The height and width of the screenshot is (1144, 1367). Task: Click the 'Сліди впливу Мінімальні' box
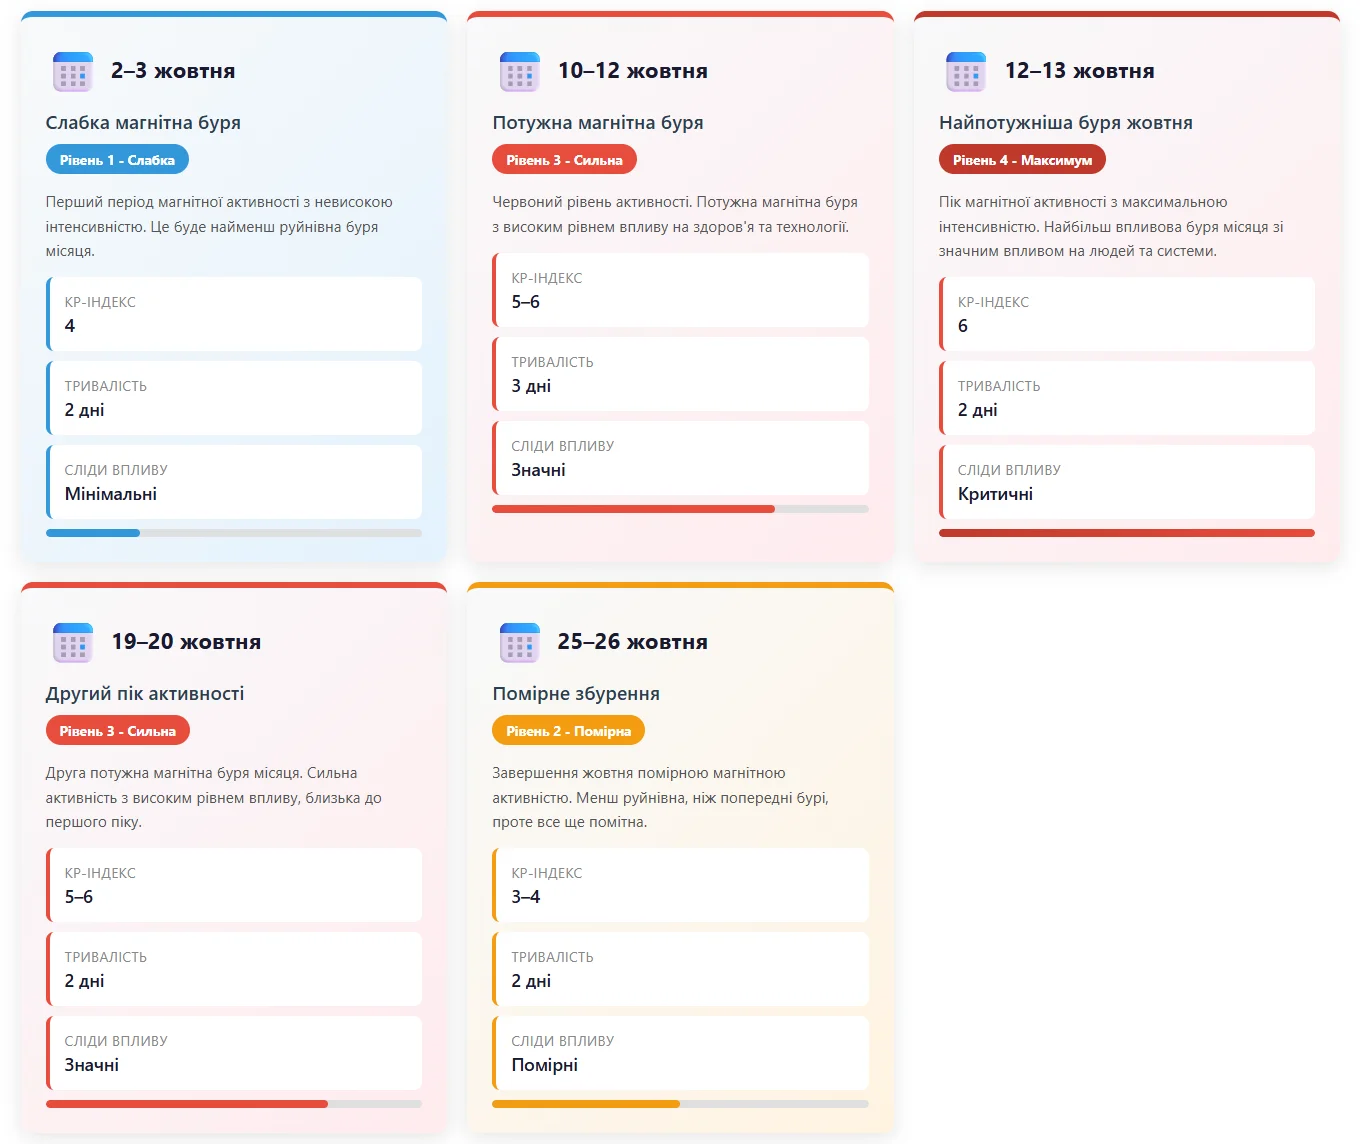[234, 482]
